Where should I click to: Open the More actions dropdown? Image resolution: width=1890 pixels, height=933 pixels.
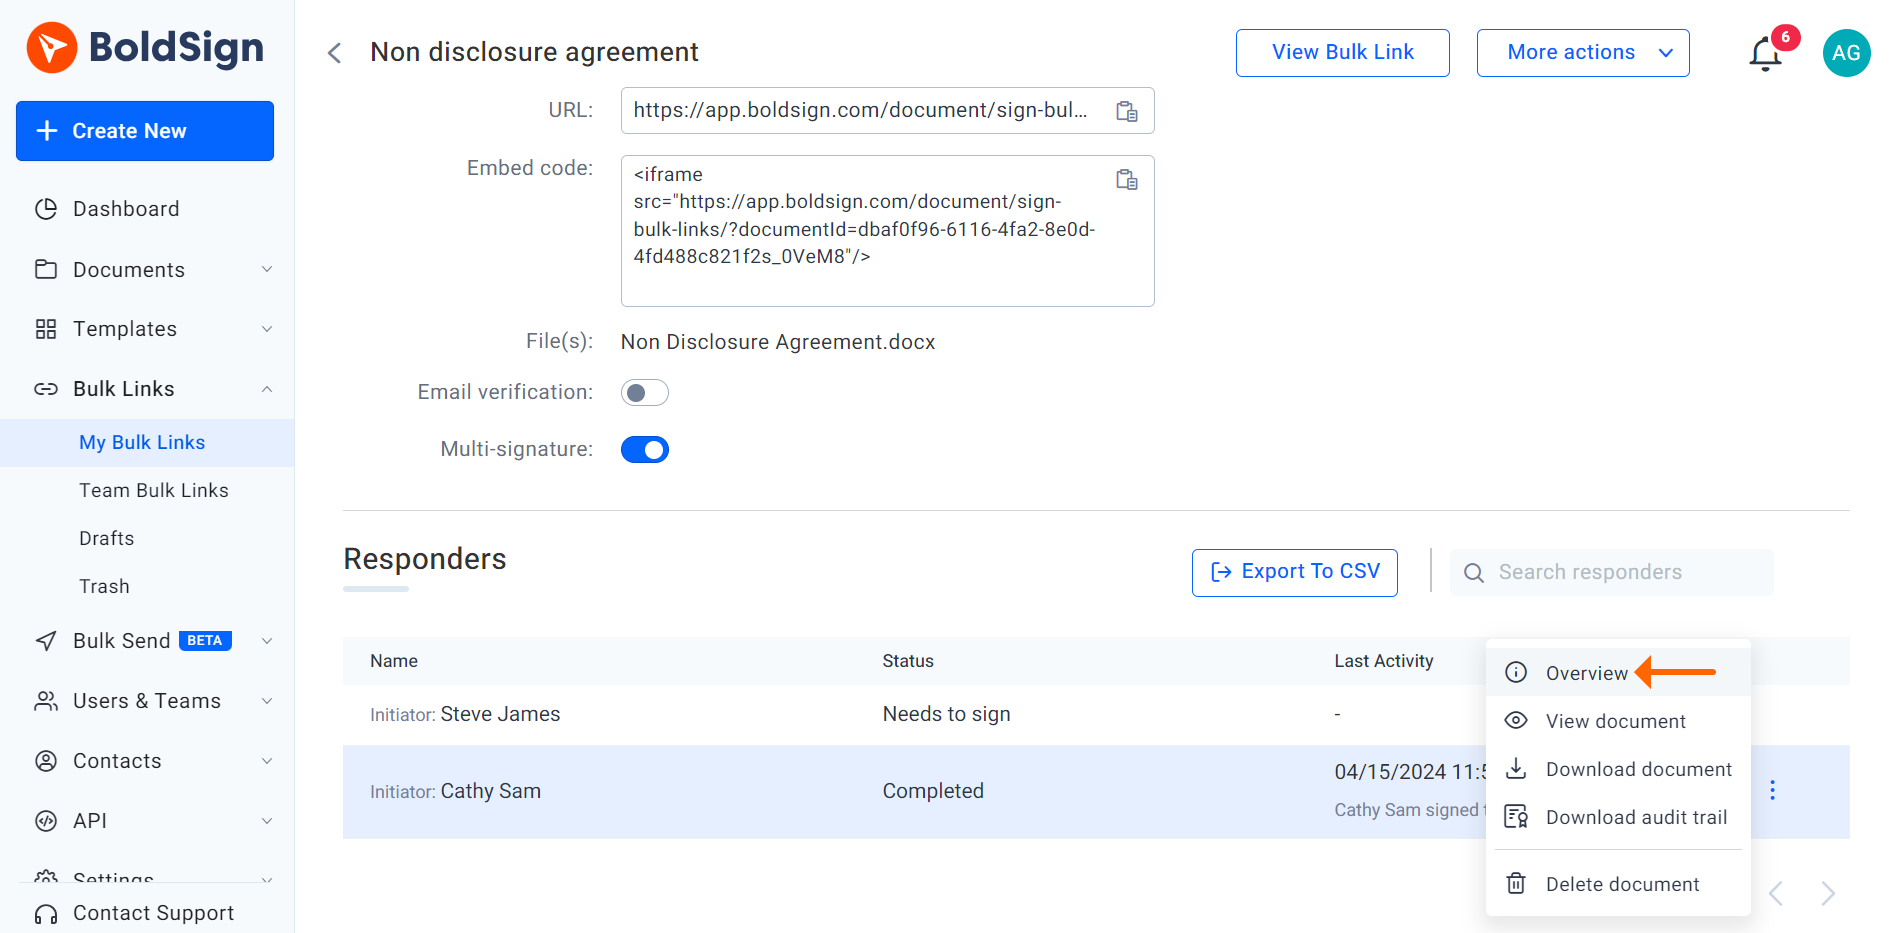1583,53
